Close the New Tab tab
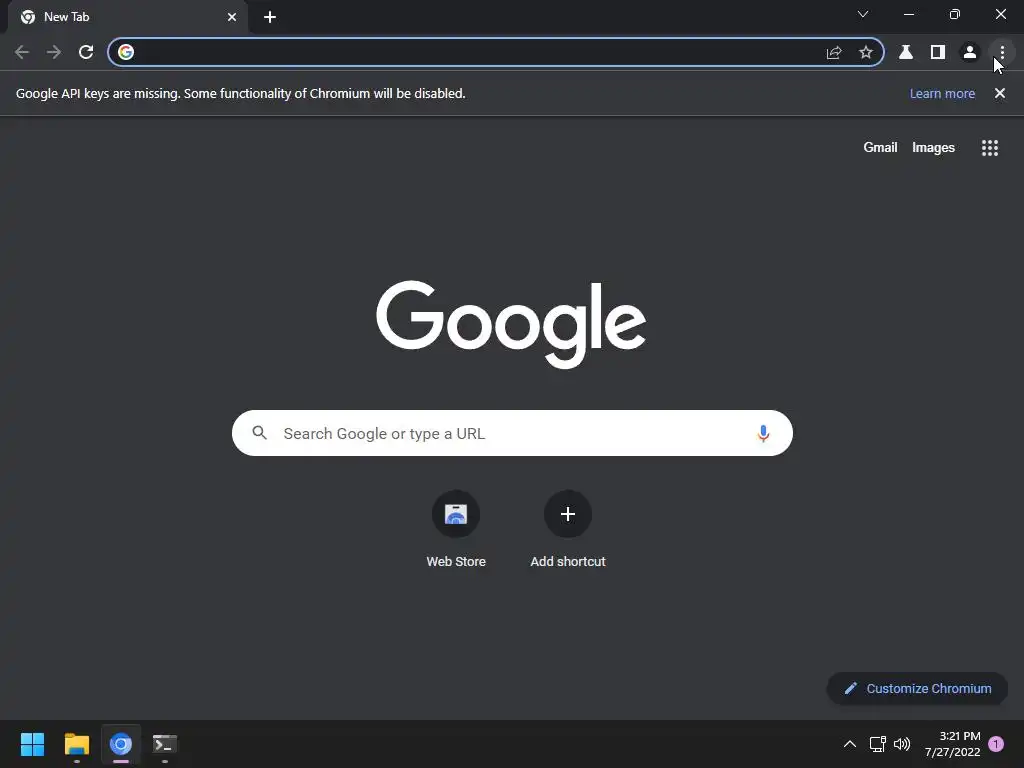Viewport: 1024px width, 768px height. [232, 17]
